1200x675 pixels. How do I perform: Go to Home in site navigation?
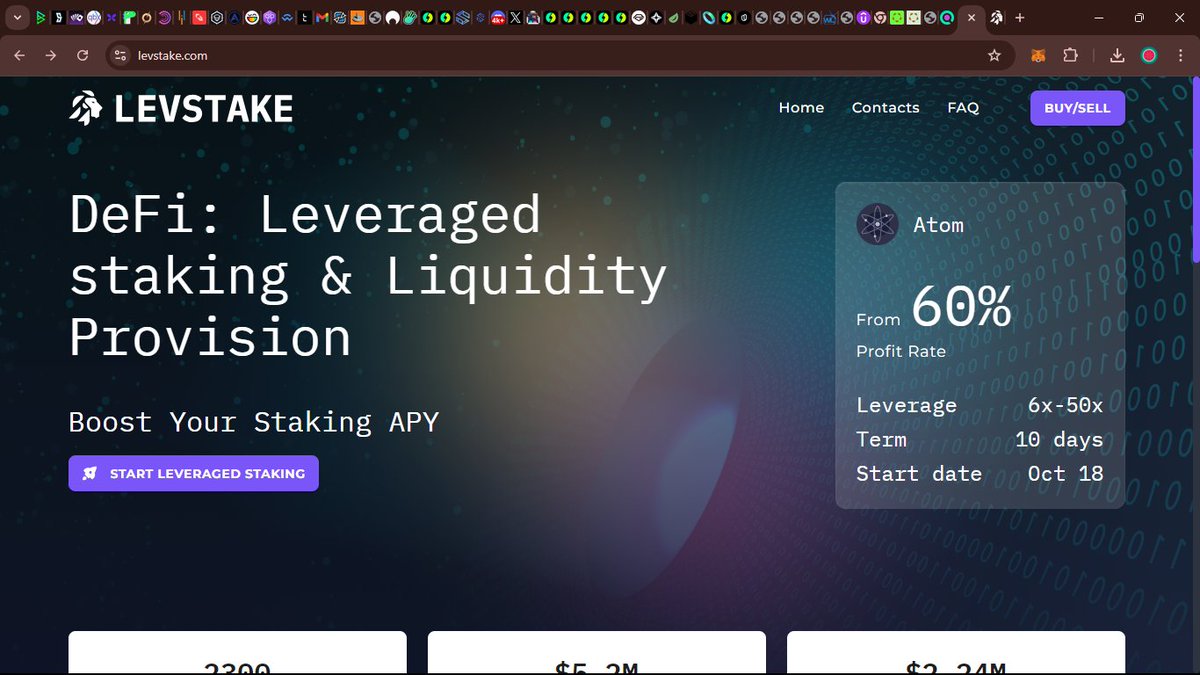click(x=801, y=108)
